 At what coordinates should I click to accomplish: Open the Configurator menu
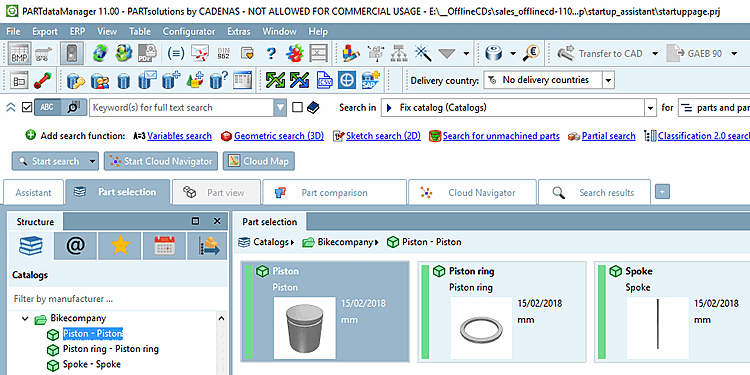pos(189,32)
